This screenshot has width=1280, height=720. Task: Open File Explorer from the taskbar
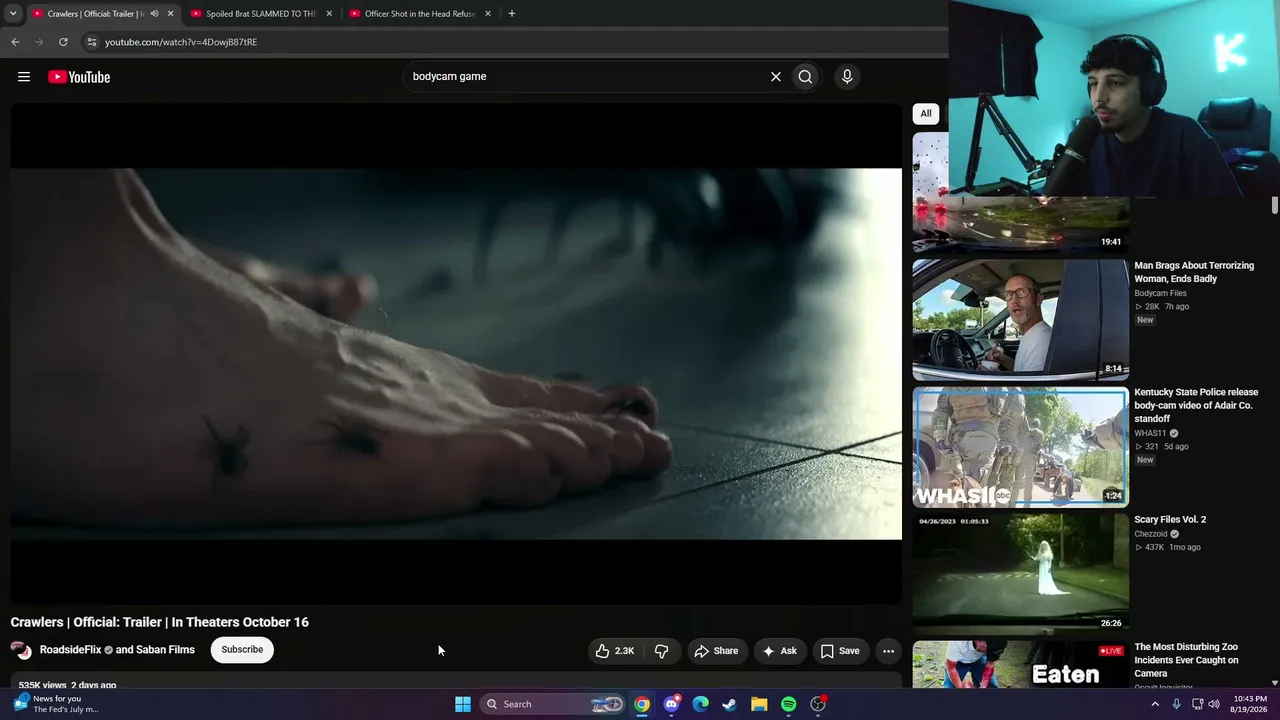click(x=759, y=704)
